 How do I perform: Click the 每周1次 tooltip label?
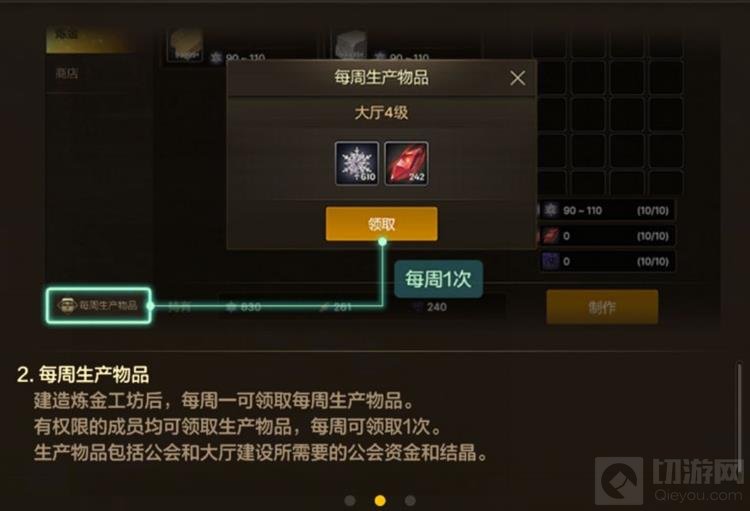pyautogui.click(x=438, y=279)
